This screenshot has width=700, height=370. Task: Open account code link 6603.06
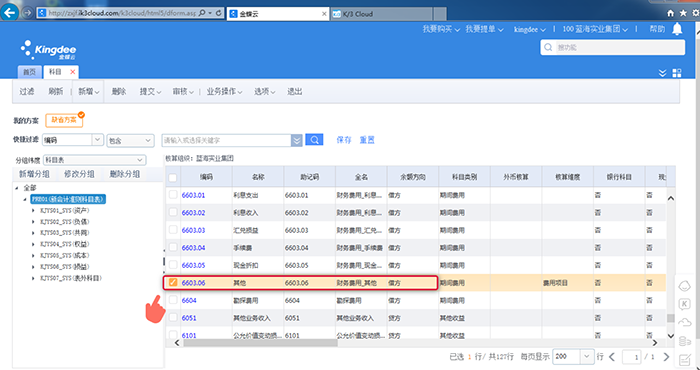(x=193, y=283)
